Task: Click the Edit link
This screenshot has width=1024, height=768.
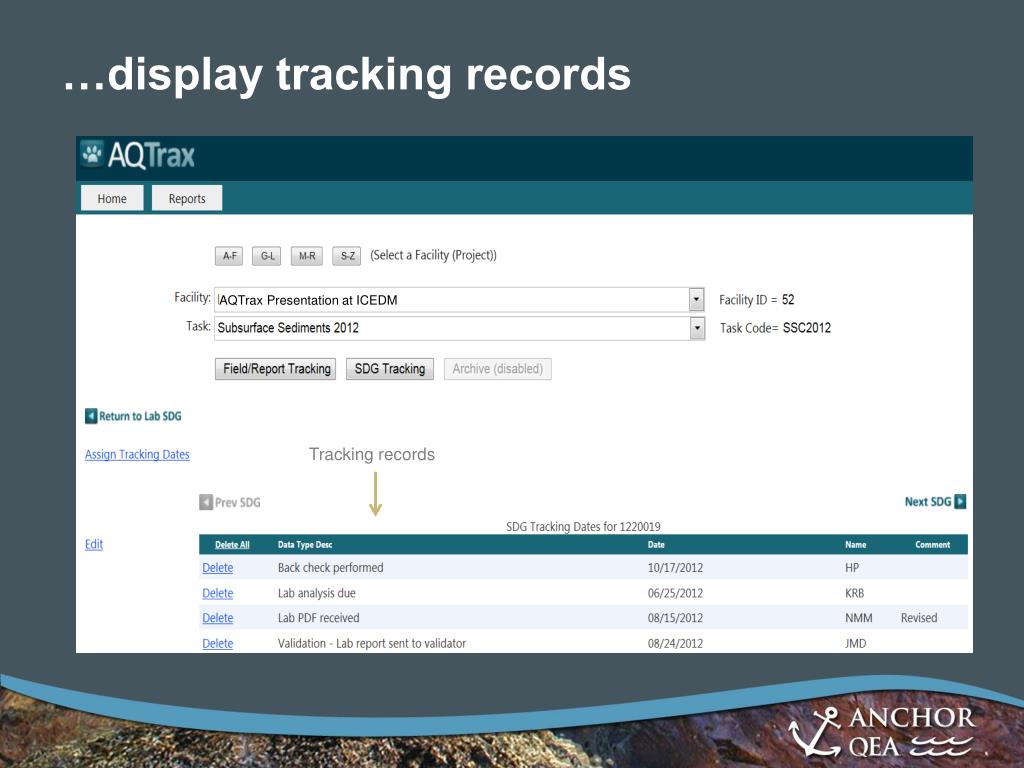Action: click(94, 544)
